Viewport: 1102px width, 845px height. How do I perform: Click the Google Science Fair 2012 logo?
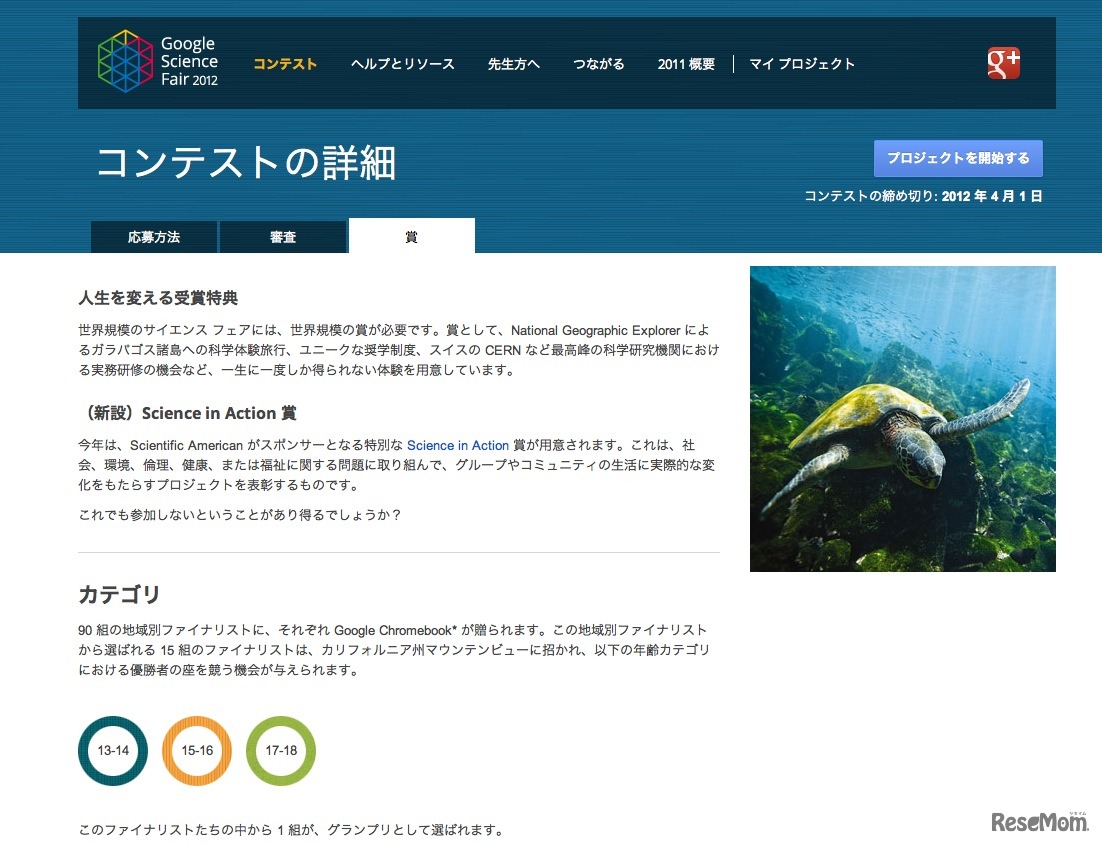pos(158,61)
